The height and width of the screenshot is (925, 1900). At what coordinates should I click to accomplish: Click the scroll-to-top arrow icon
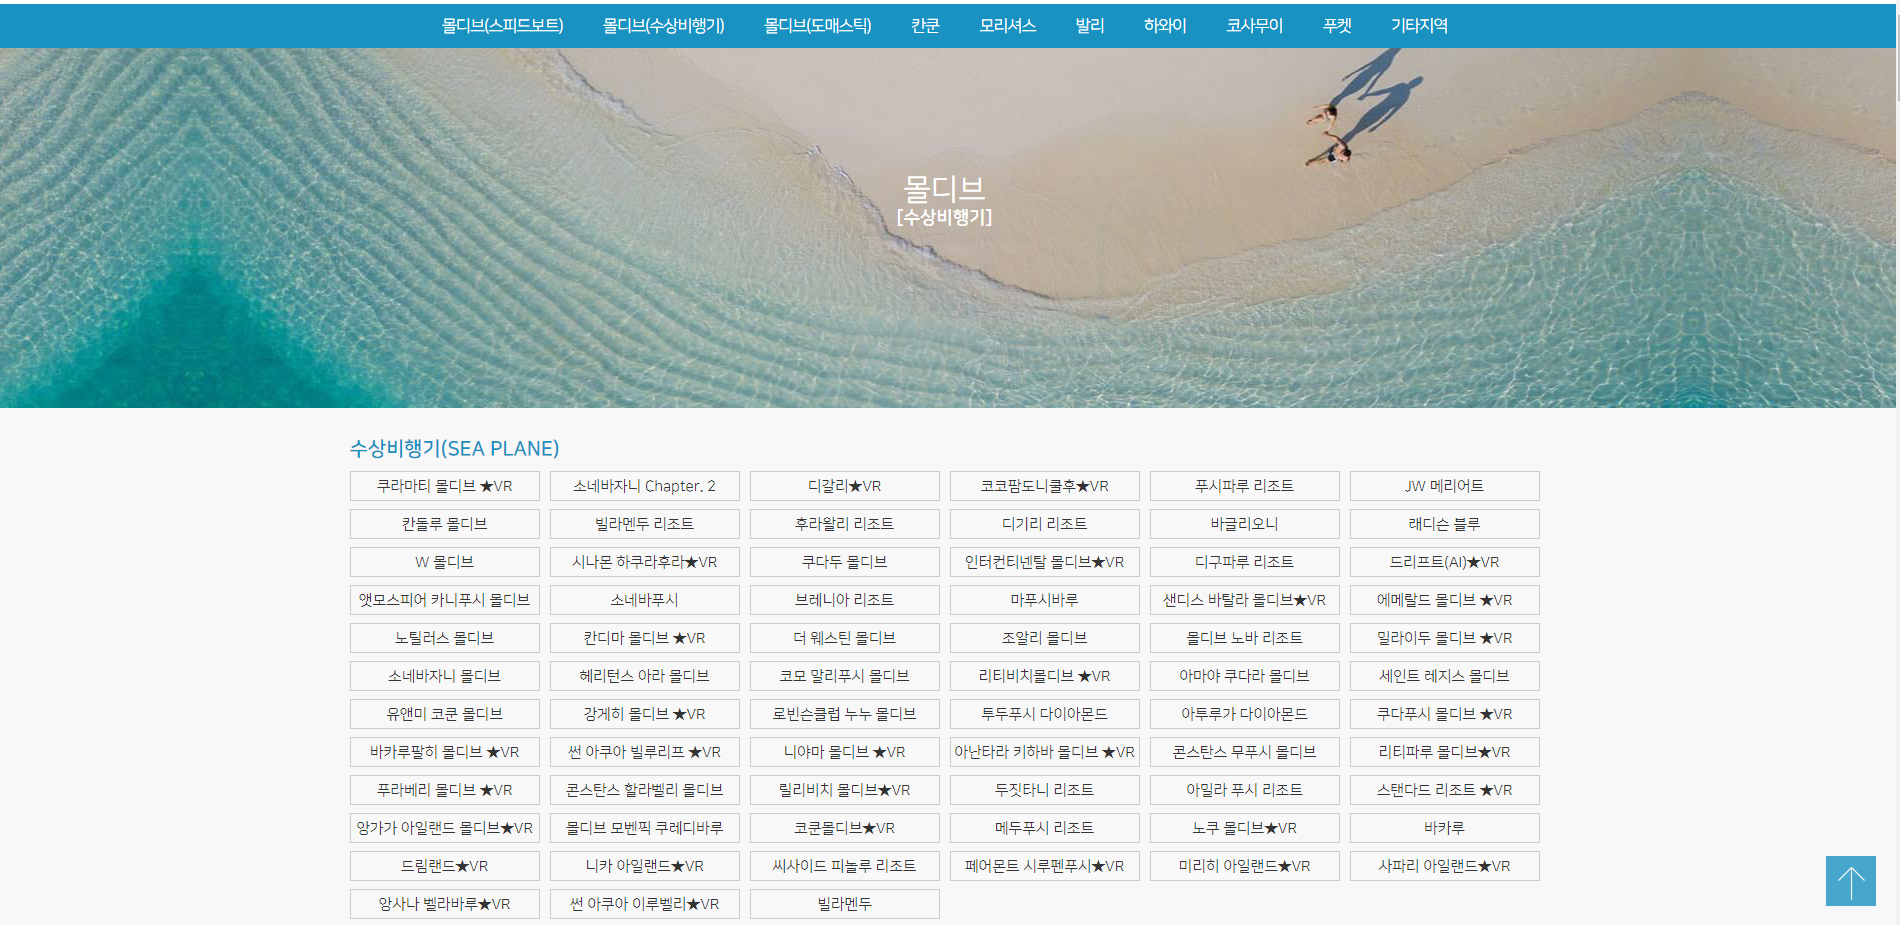tap(1849, 881)
